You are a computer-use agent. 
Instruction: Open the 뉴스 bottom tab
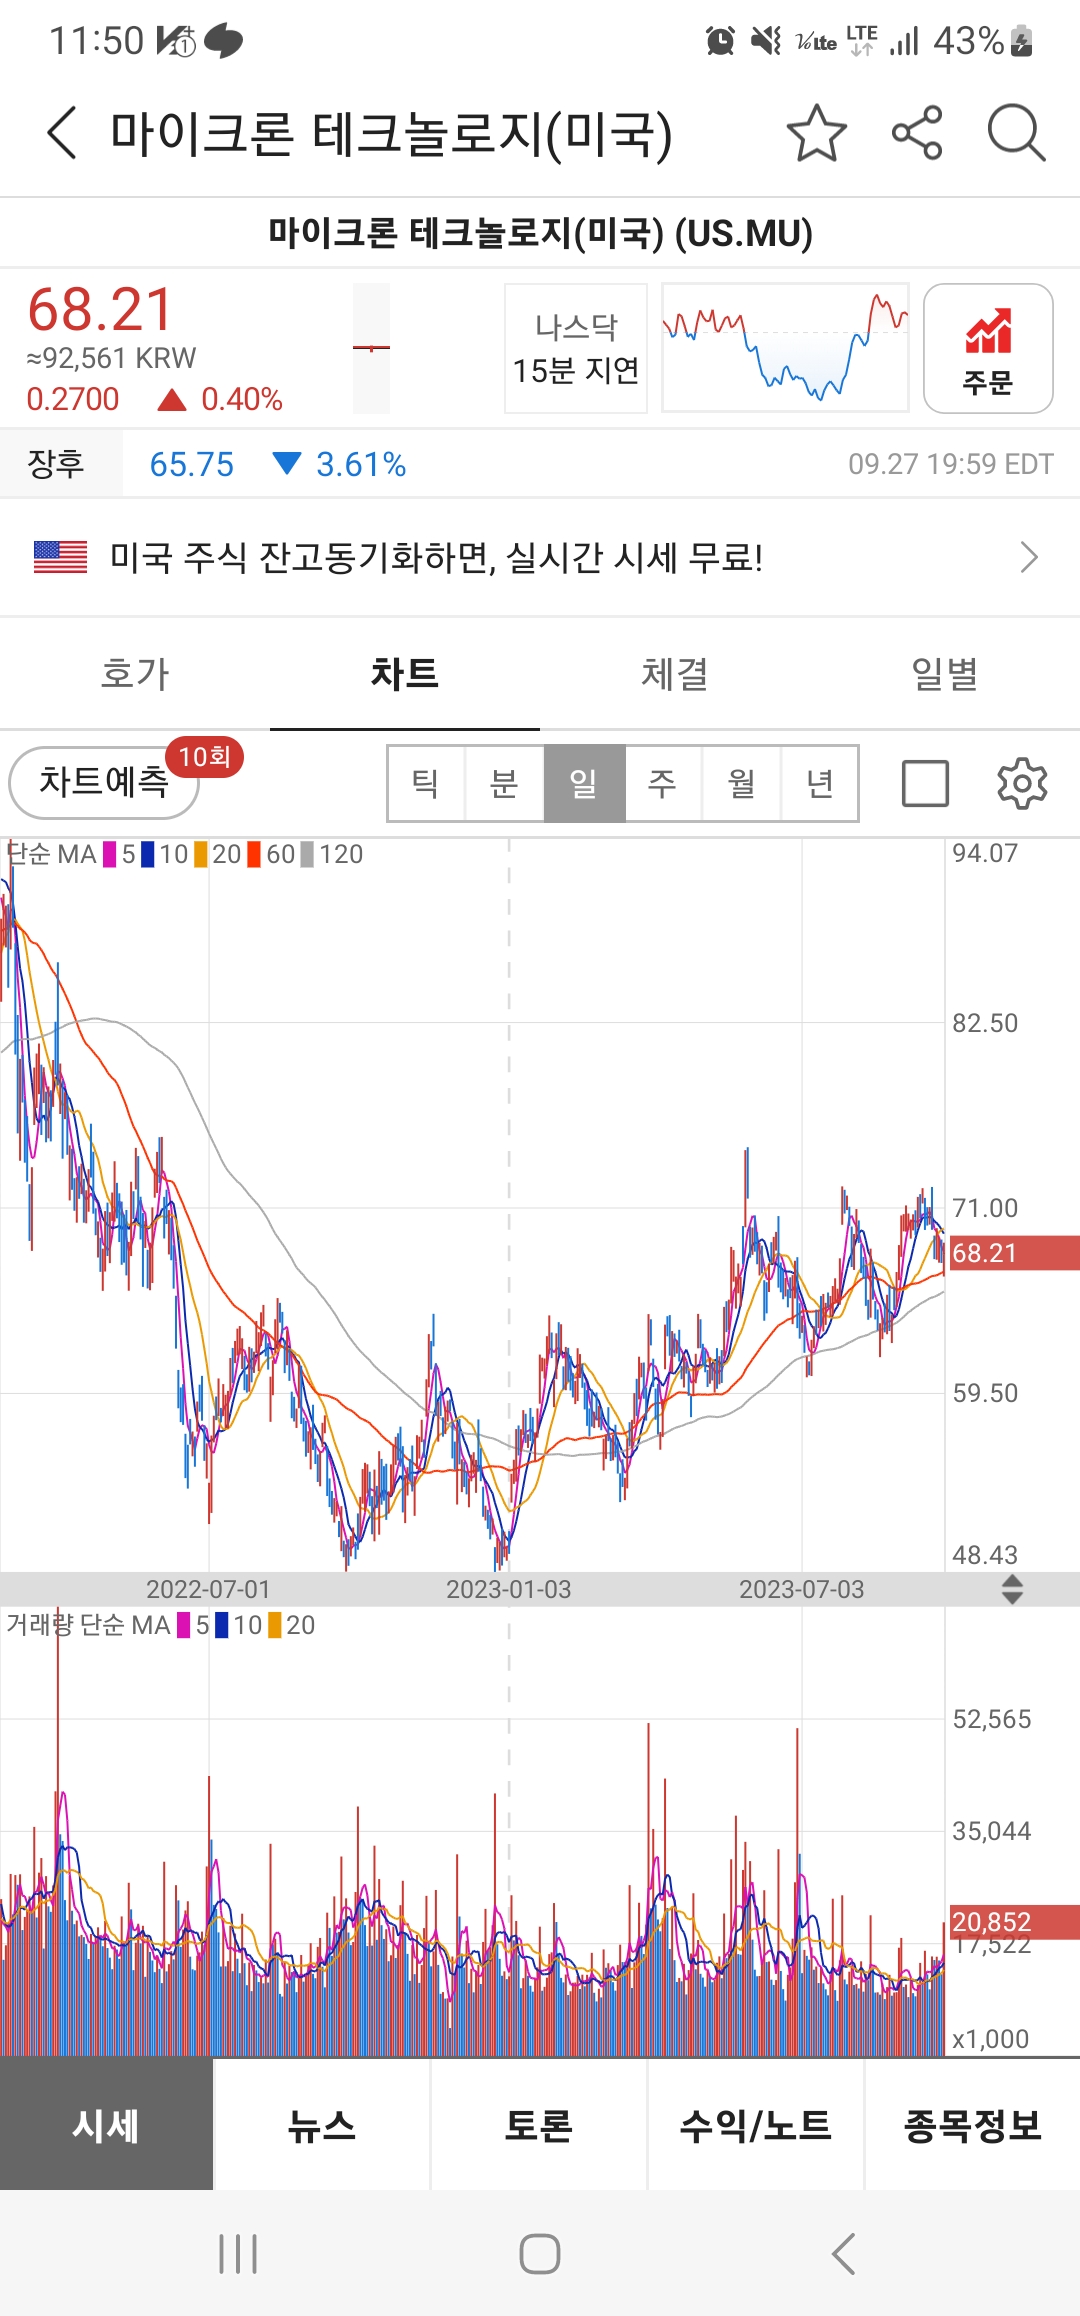point(322,2125)
